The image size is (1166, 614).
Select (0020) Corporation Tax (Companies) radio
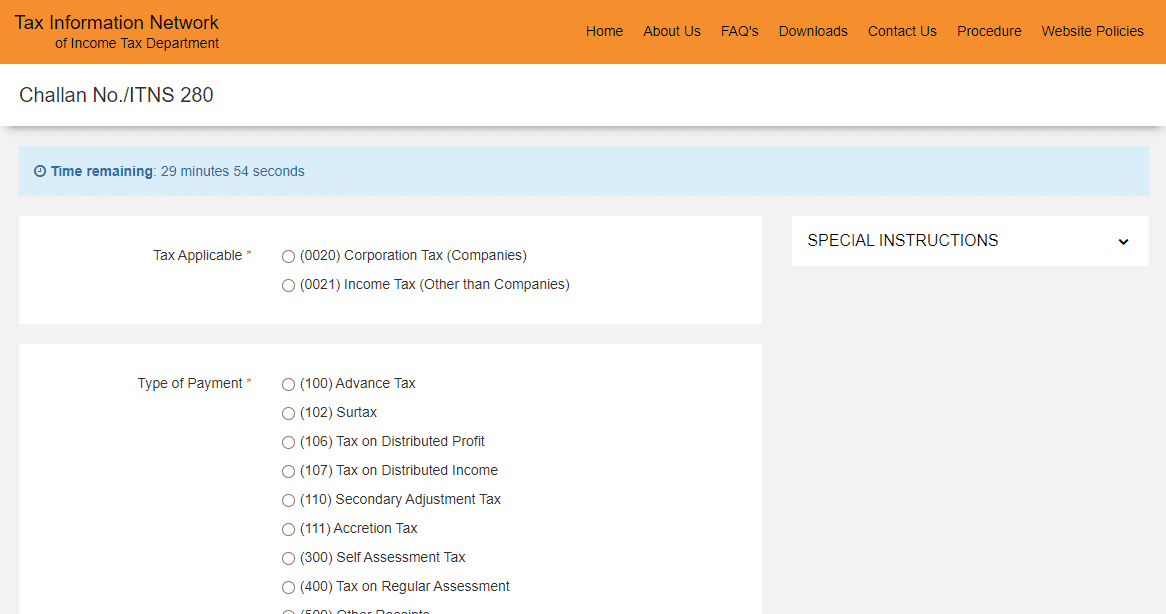289,256
